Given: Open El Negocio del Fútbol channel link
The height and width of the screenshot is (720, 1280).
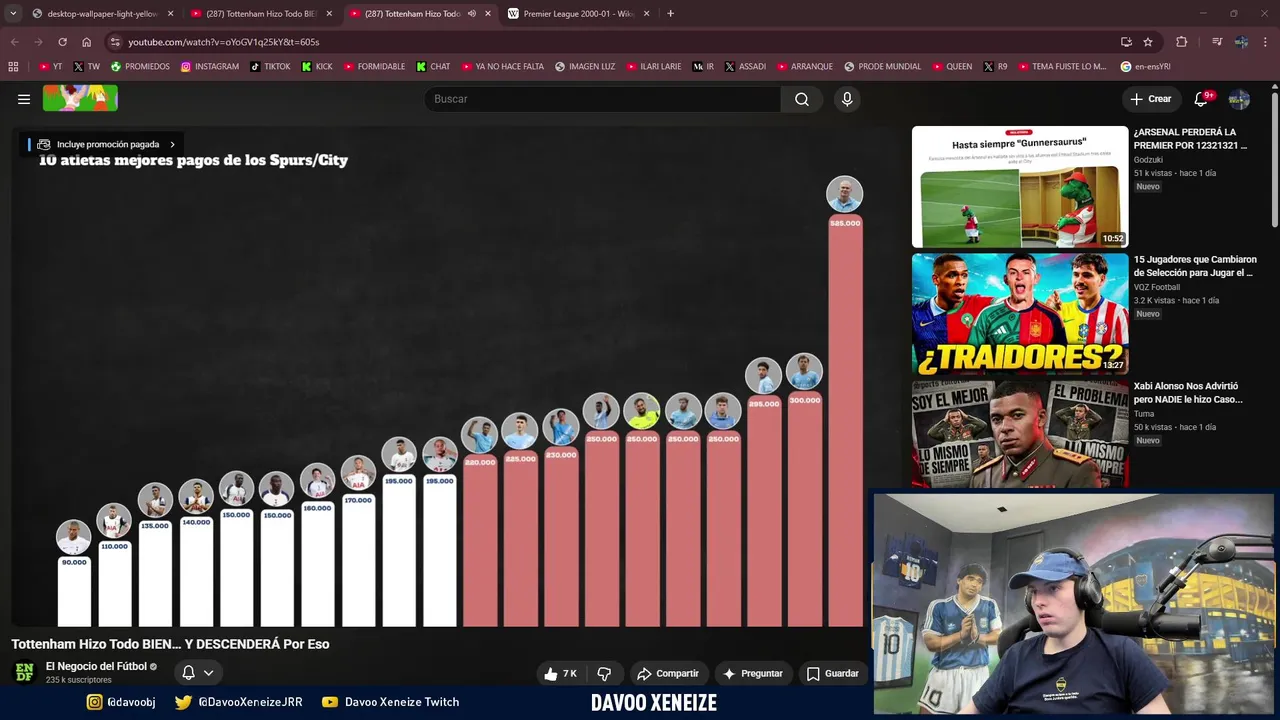Looking at the screenshot, I should click(96, 666).
